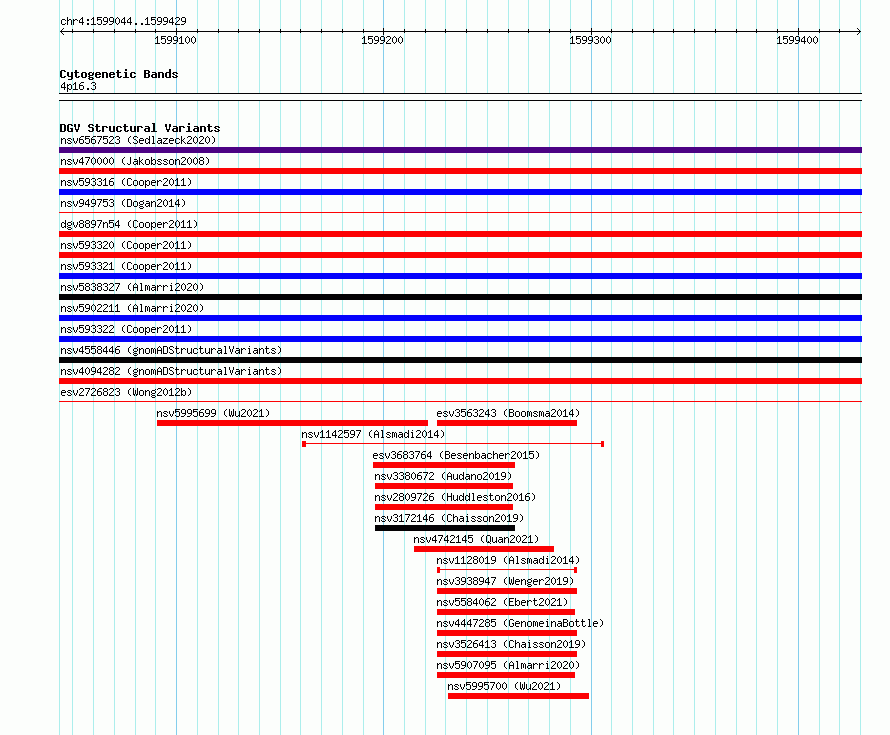890x735 pixels.
Task: Select the nsv949753 (Dogan2014) label
Action: (x=123, y=203)
